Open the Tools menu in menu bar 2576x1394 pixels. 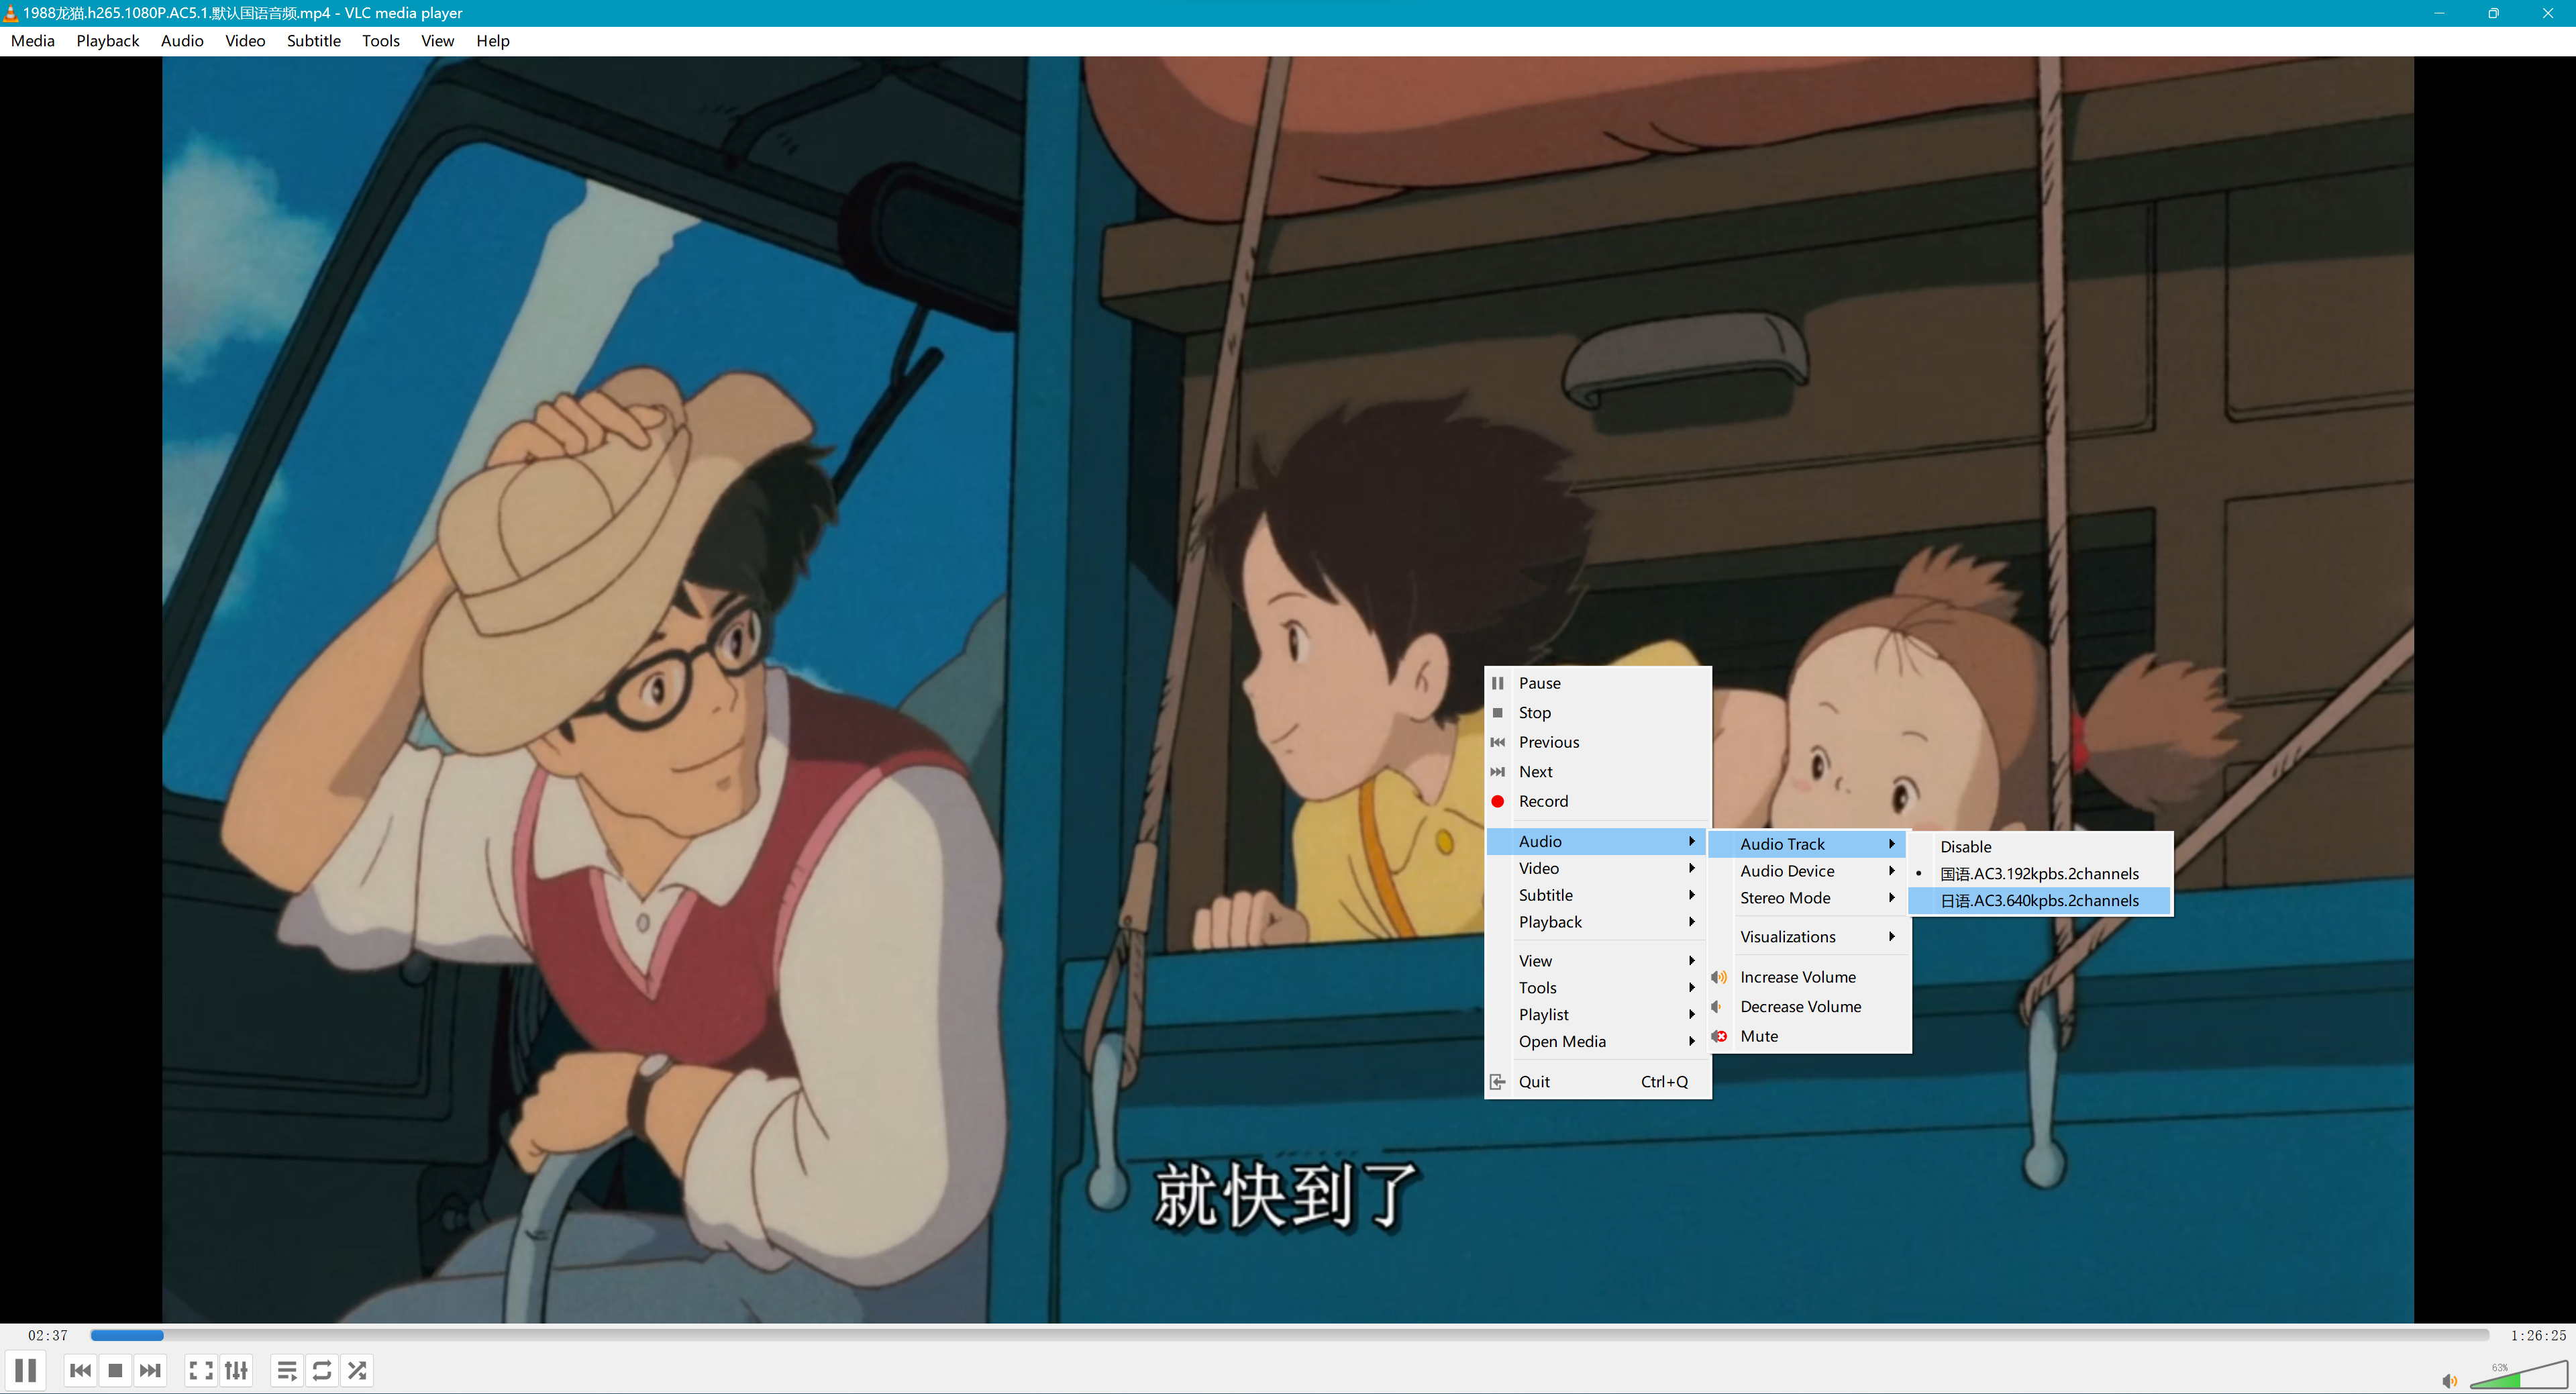tap(381, 41)
